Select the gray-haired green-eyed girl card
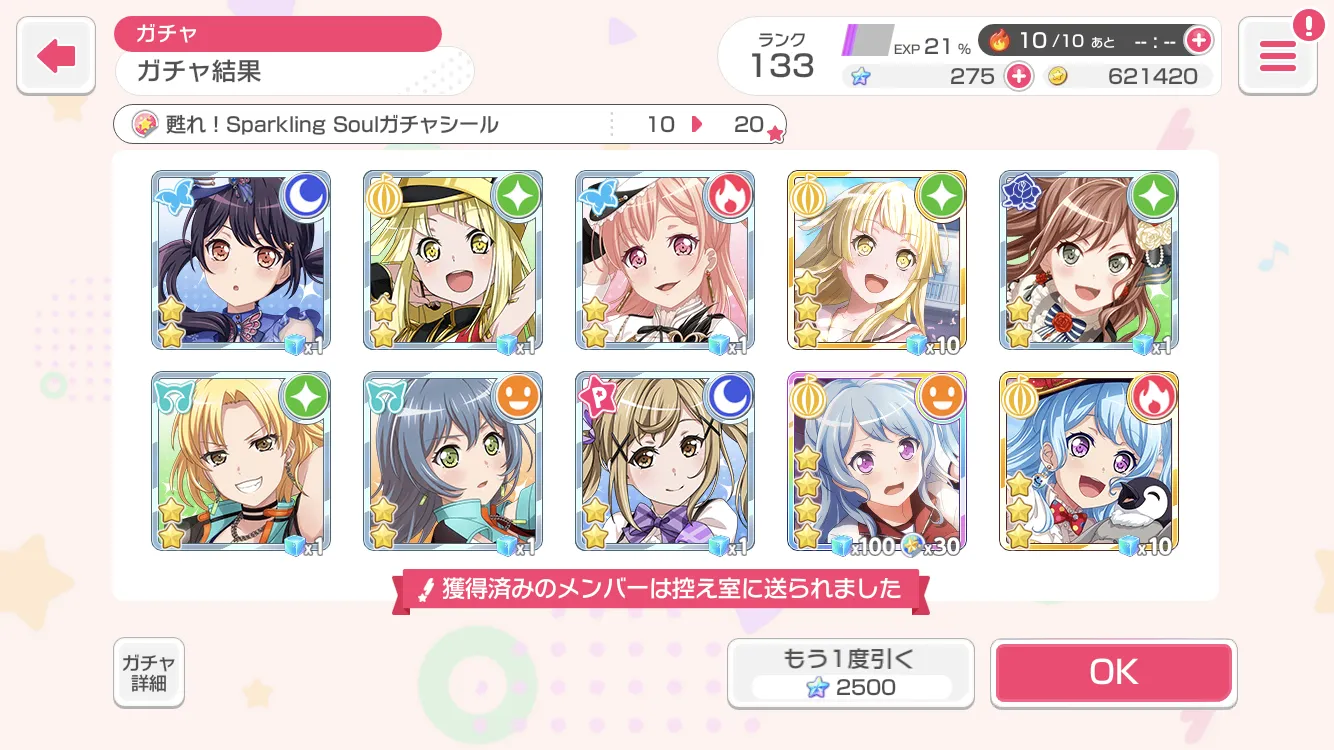The width and height of the screenshot is (1334, 750). pos(453,461)
